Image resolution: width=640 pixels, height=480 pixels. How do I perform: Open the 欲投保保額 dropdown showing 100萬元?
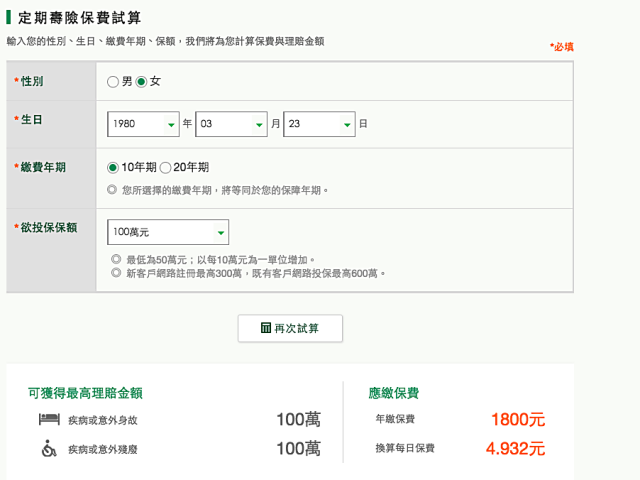tap(167, 232)
